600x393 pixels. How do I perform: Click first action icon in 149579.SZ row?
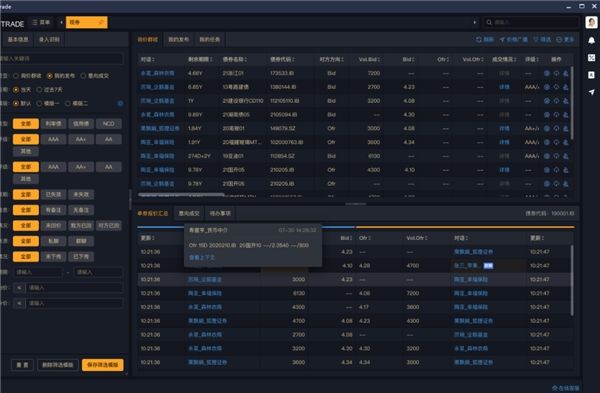[547, 128]
